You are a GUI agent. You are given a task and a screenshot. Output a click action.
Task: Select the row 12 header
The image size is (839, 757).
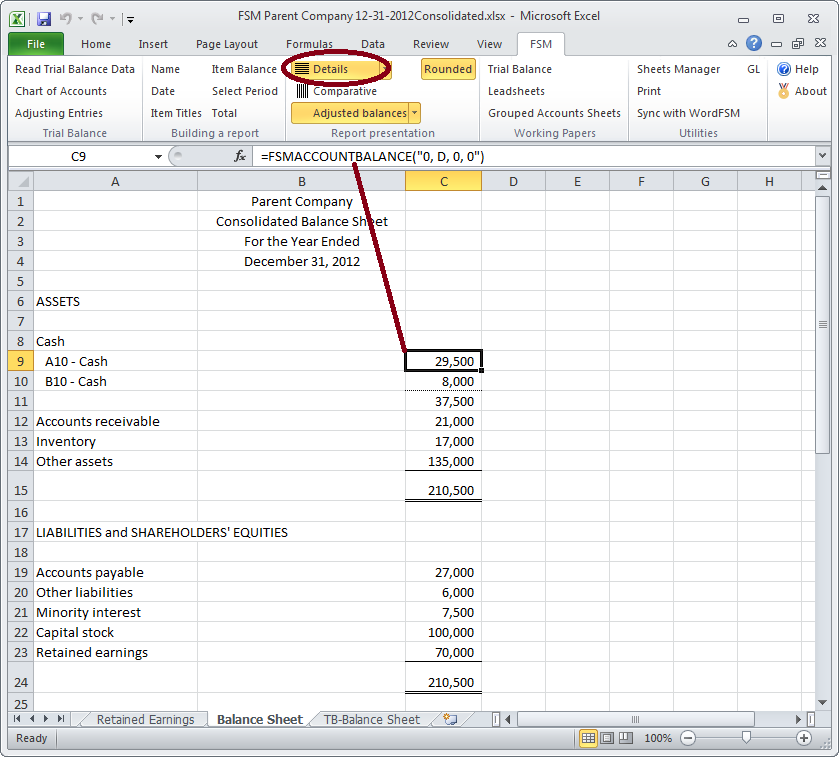[x=21, y=422]
